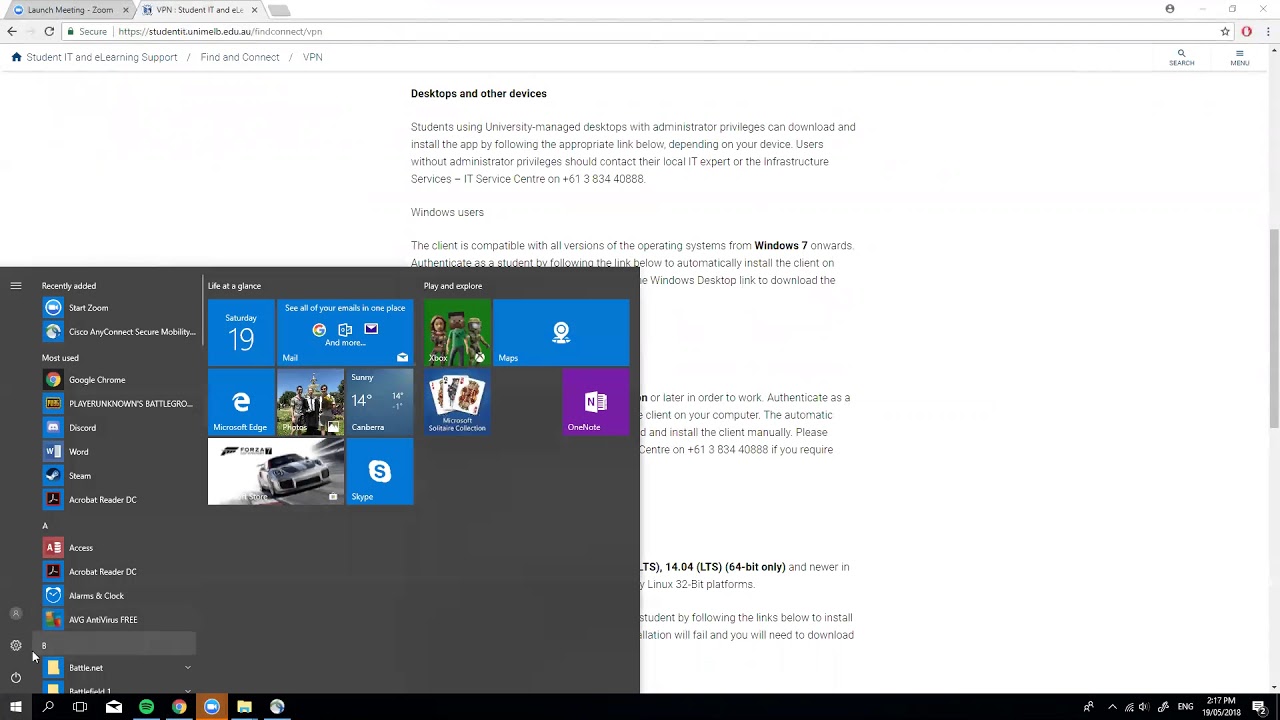Open Word from the Most used list
Viewport: 1280px width, 720px height.
(x=118, y=452)
